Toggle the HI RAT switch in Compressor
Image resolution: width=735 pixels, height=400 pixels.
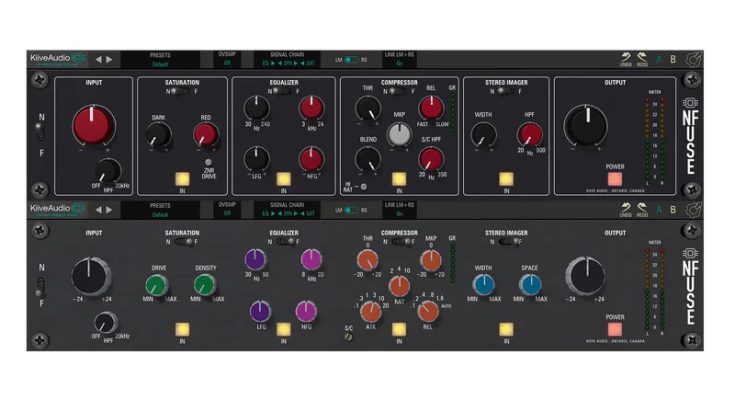coord(361,185)
